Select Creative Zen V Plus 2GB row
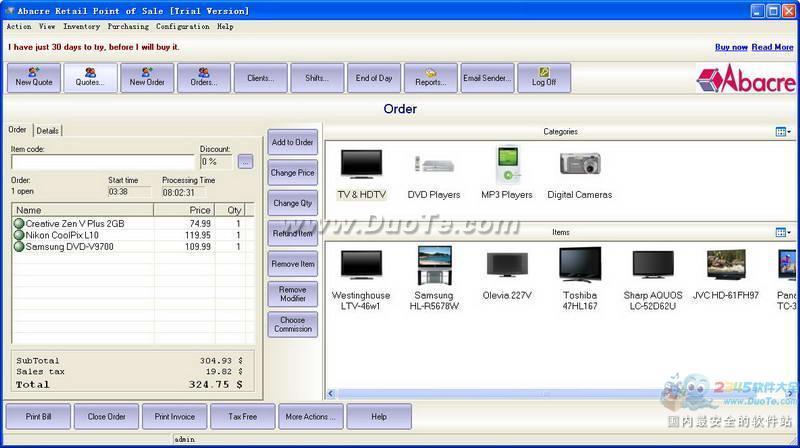Viewport: 800px width, 448px height. click(133, 223)
